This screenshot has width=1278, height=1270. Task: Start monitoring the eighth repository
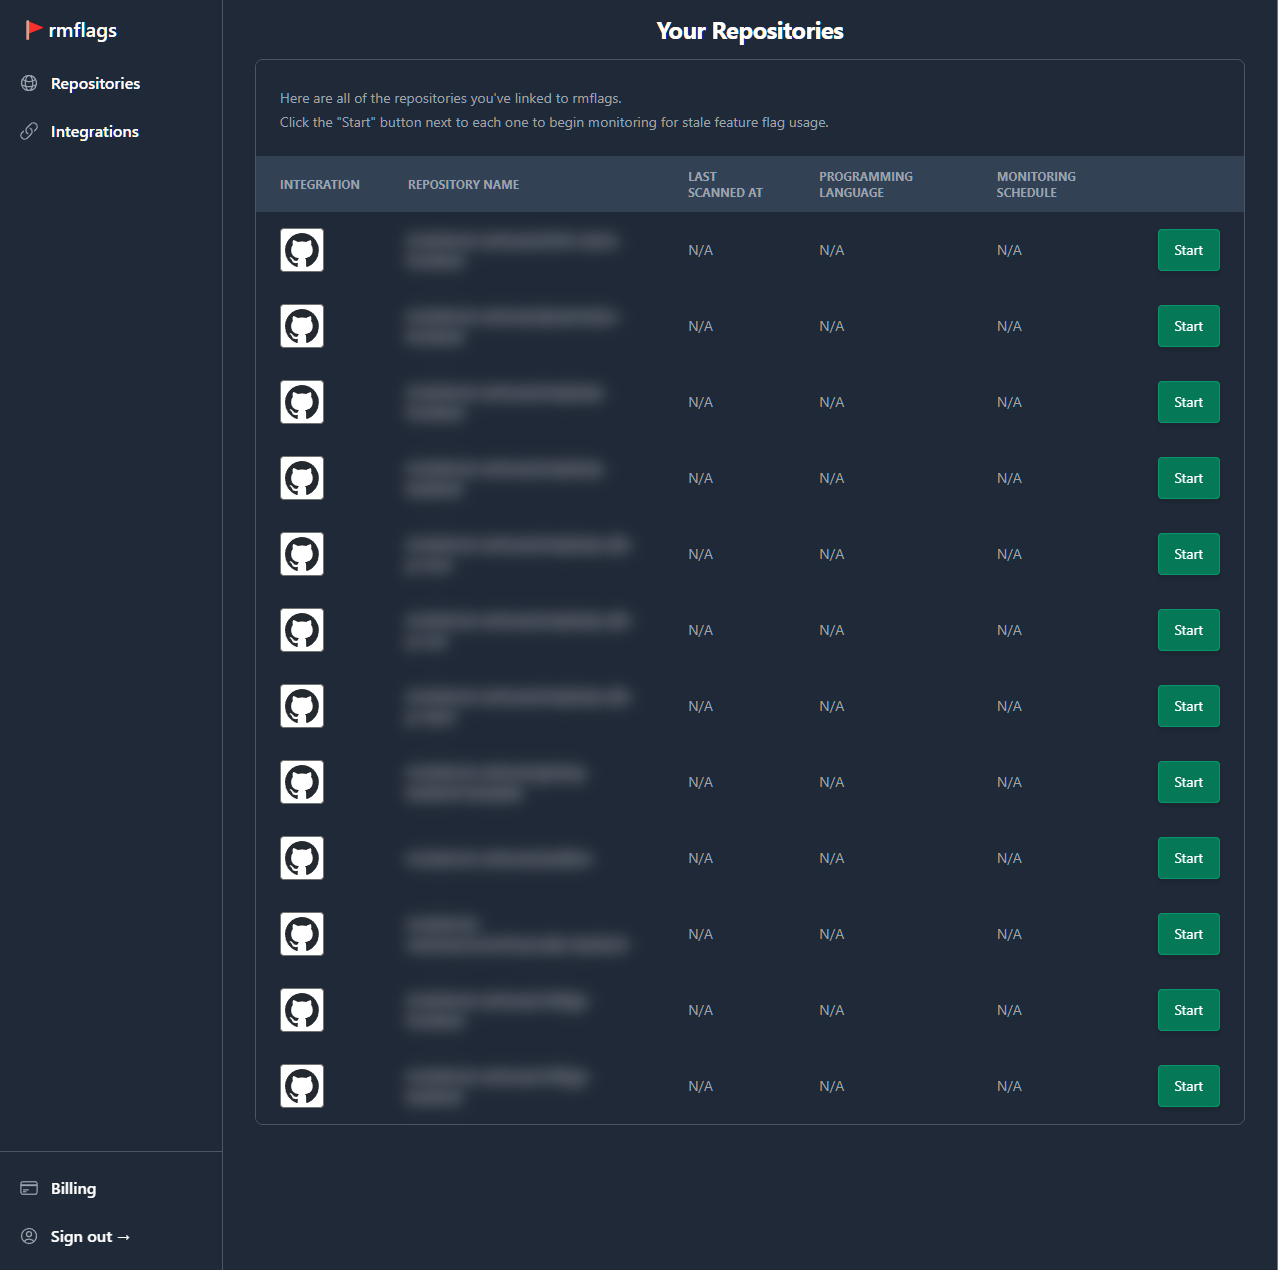[x=1188, y=782]
